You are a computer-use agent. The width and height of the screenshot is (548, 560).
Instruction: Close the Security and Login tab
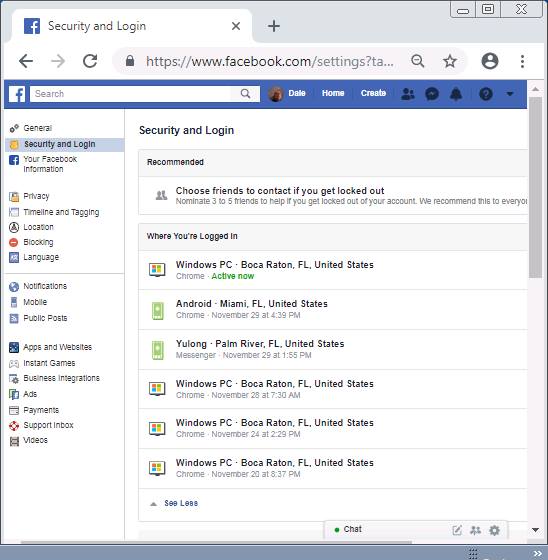236,26
